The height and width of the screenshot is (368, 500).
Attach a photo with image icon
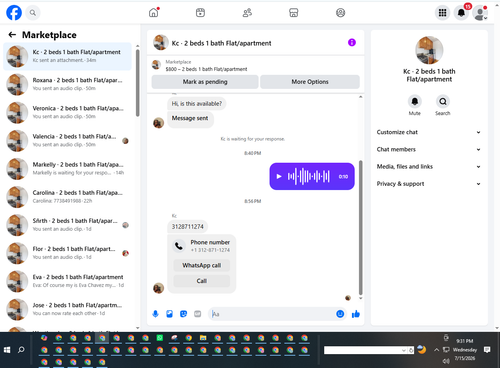[169, 314]
